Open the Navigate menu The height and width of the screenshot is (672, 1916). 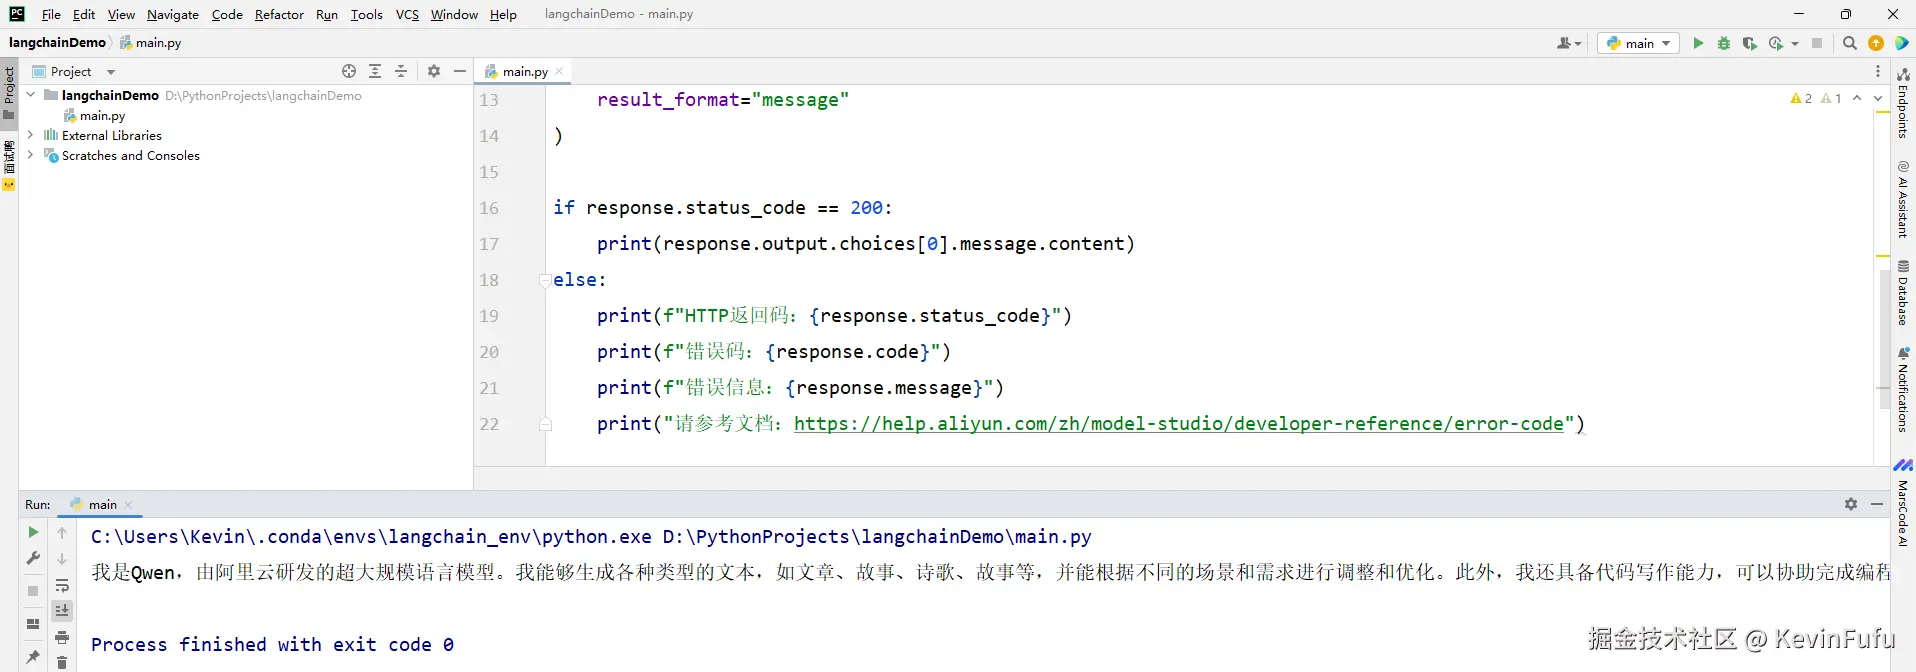point(172,14)
